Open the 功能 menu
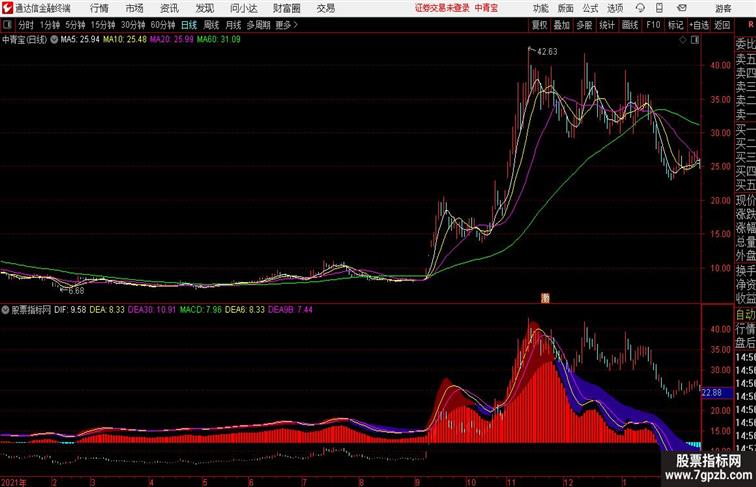The height and width of the screenshot is (487, 756). click(540, 8)
